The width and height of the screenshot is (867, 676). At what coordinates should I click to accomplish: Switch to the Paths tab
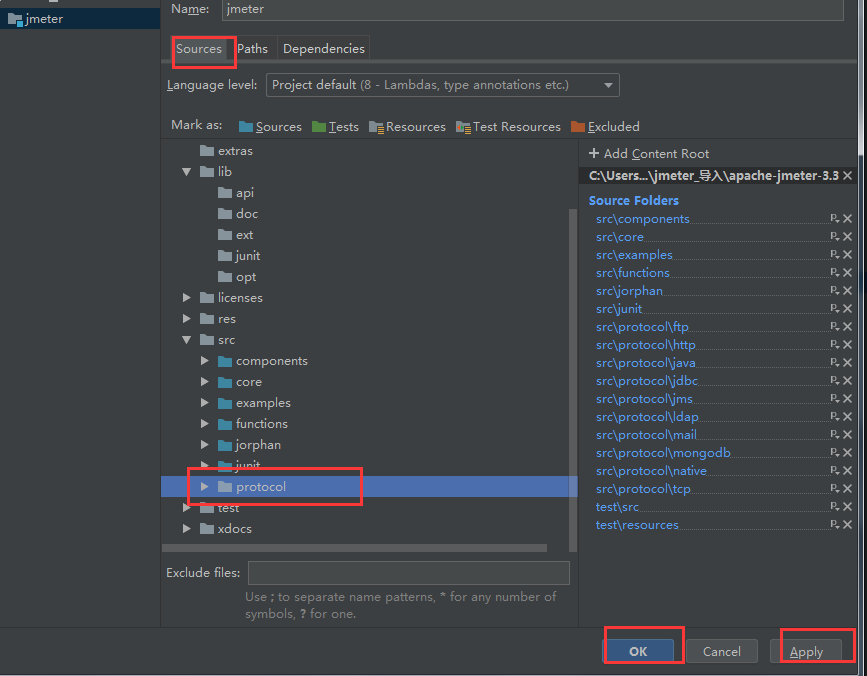[252, 49]
